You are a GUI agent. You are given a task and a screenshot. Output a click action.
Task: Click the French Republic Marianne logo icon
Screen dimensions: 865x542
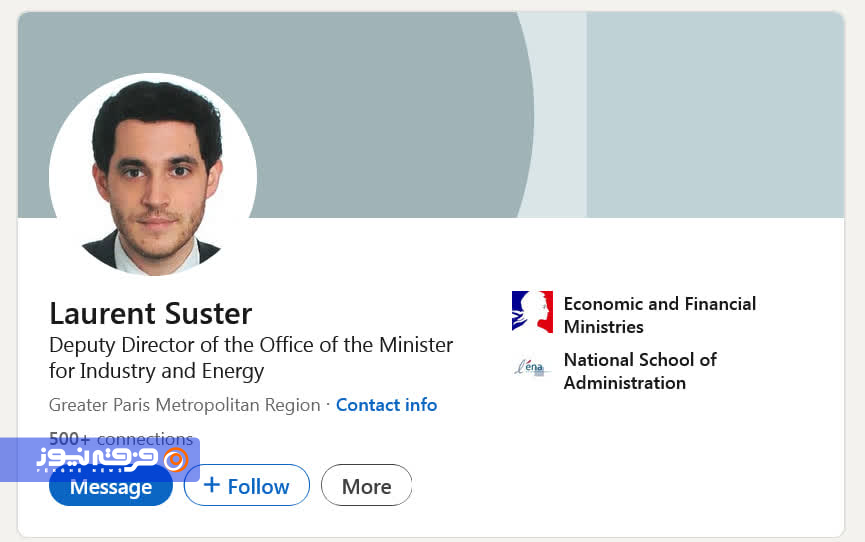point(532,312)
